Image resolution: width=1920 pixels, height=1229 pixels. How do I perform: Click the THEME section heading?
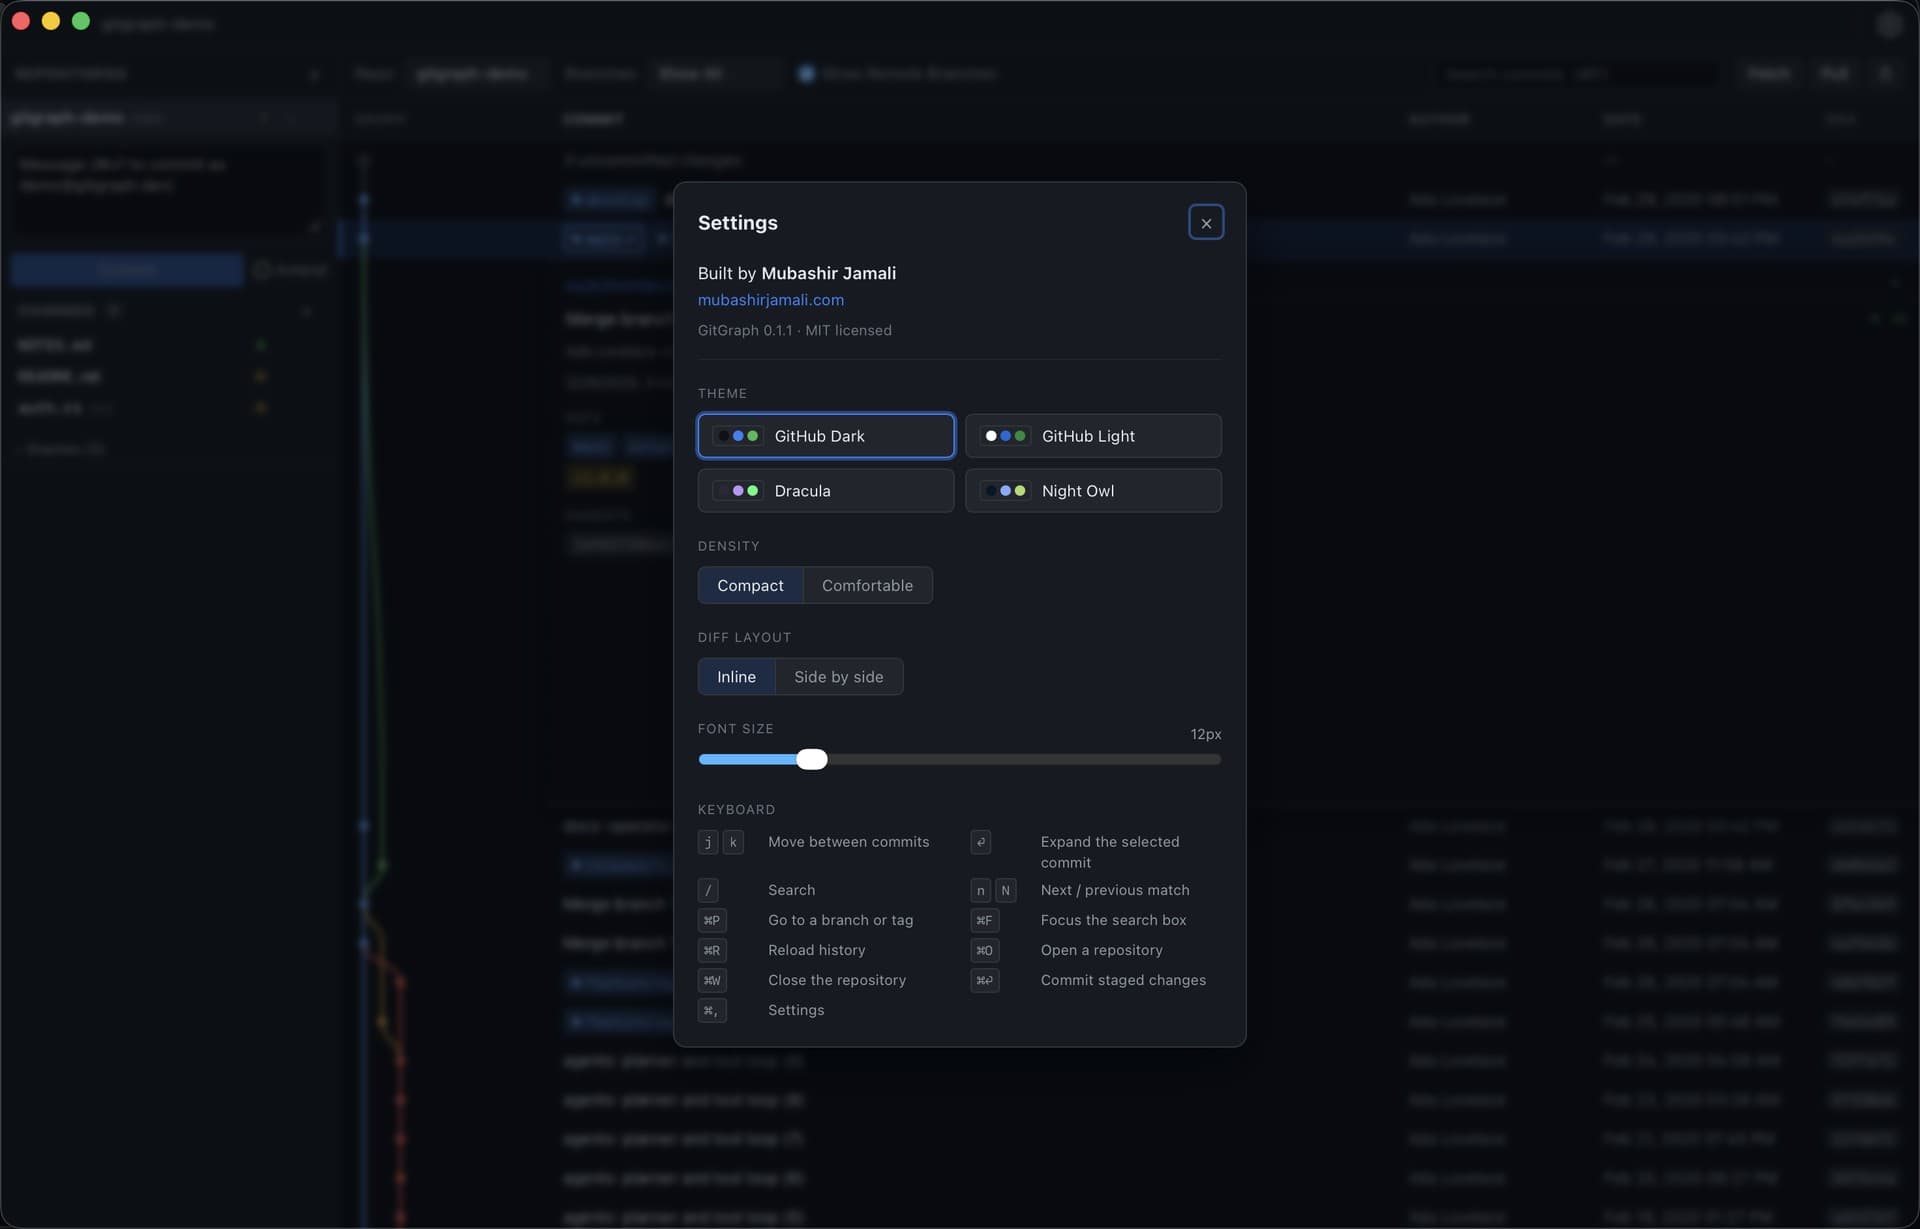[x=723, y=394]
